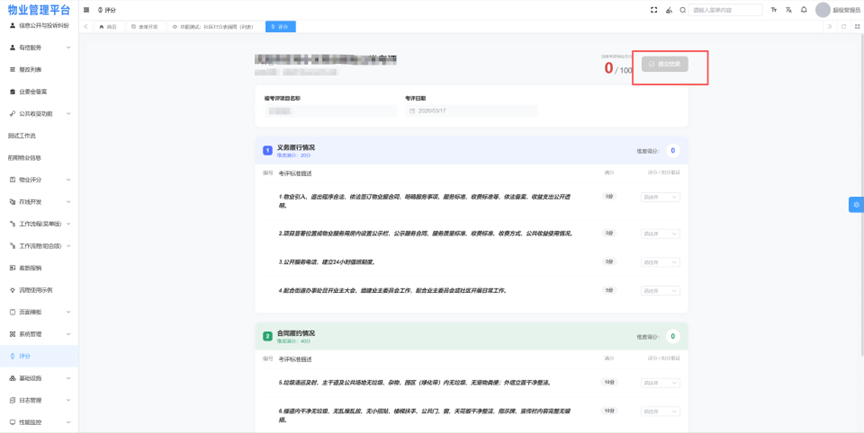Click the user avatar at top right
This screenshot has width=864, height=433.
click(x=823, y=10)
